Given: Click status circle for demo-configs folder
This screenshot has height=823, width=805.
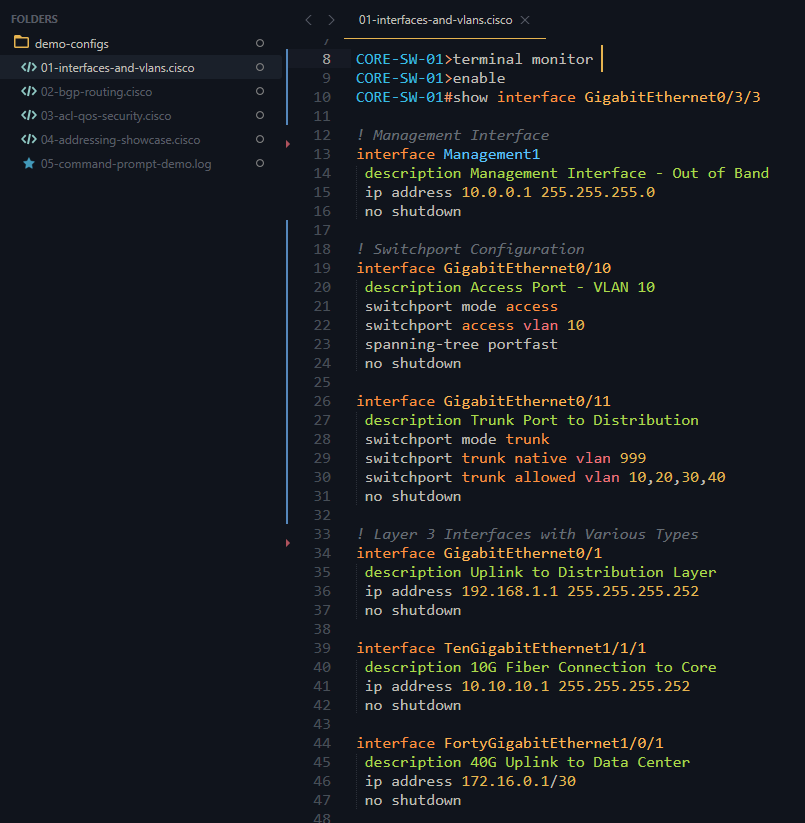Looking at the screenshot, I should (x=260, y=43).
